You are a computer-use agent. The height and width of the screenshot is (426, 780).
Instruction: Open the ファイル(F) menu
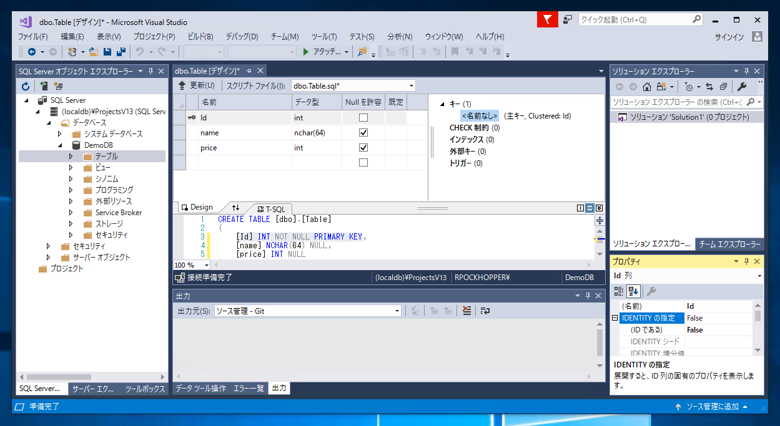(33, 37)
